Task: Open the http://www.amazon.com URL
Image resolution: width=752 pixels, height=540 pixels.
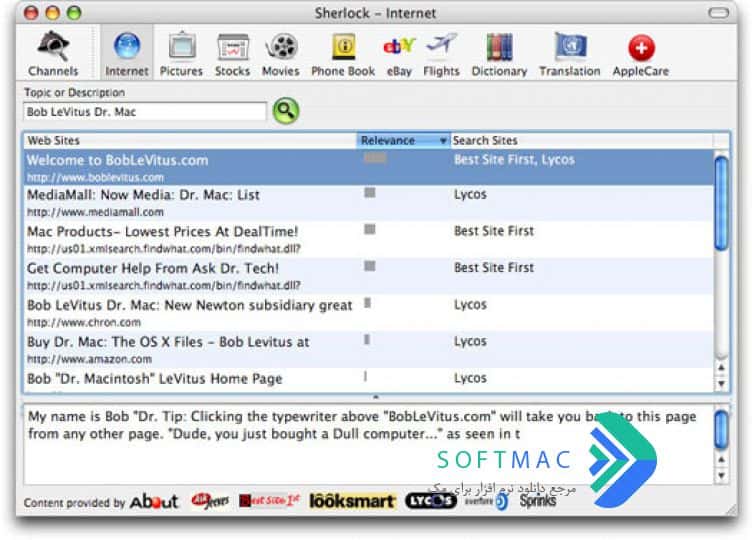Action: (x=89, y=359)
